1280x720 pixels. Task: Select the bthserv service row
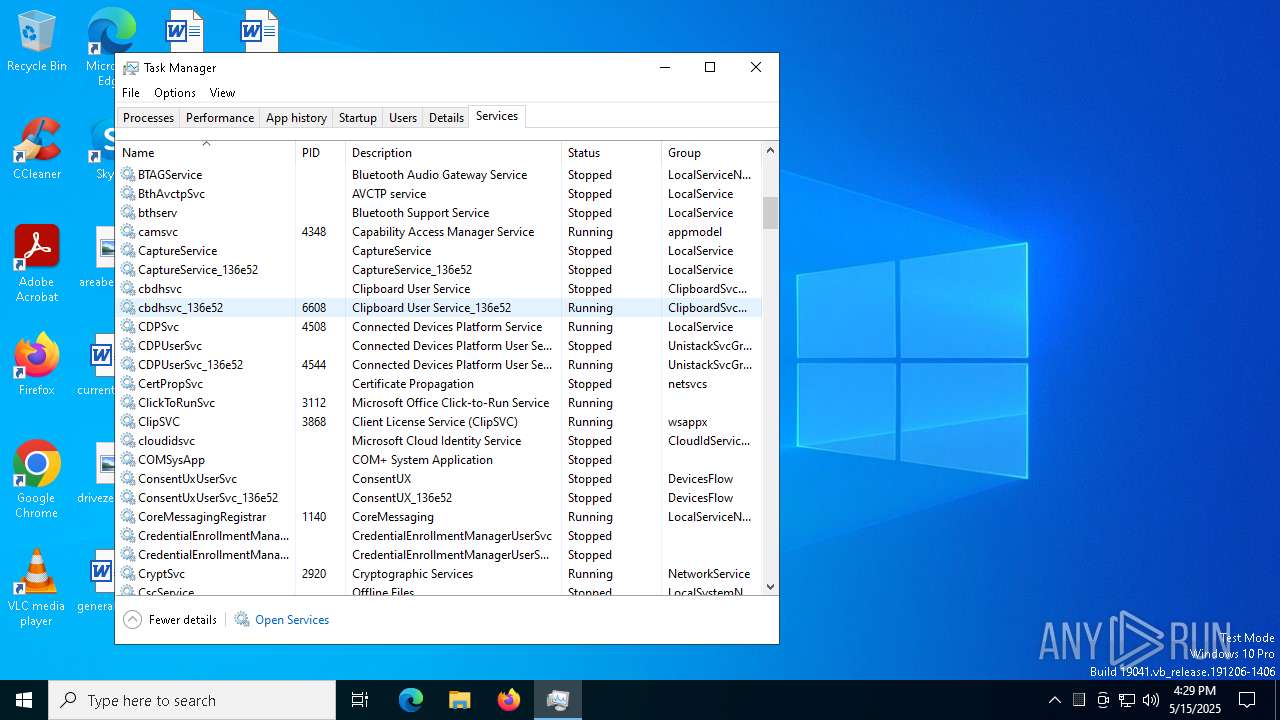pyautogui.click(x=439, y=212)
